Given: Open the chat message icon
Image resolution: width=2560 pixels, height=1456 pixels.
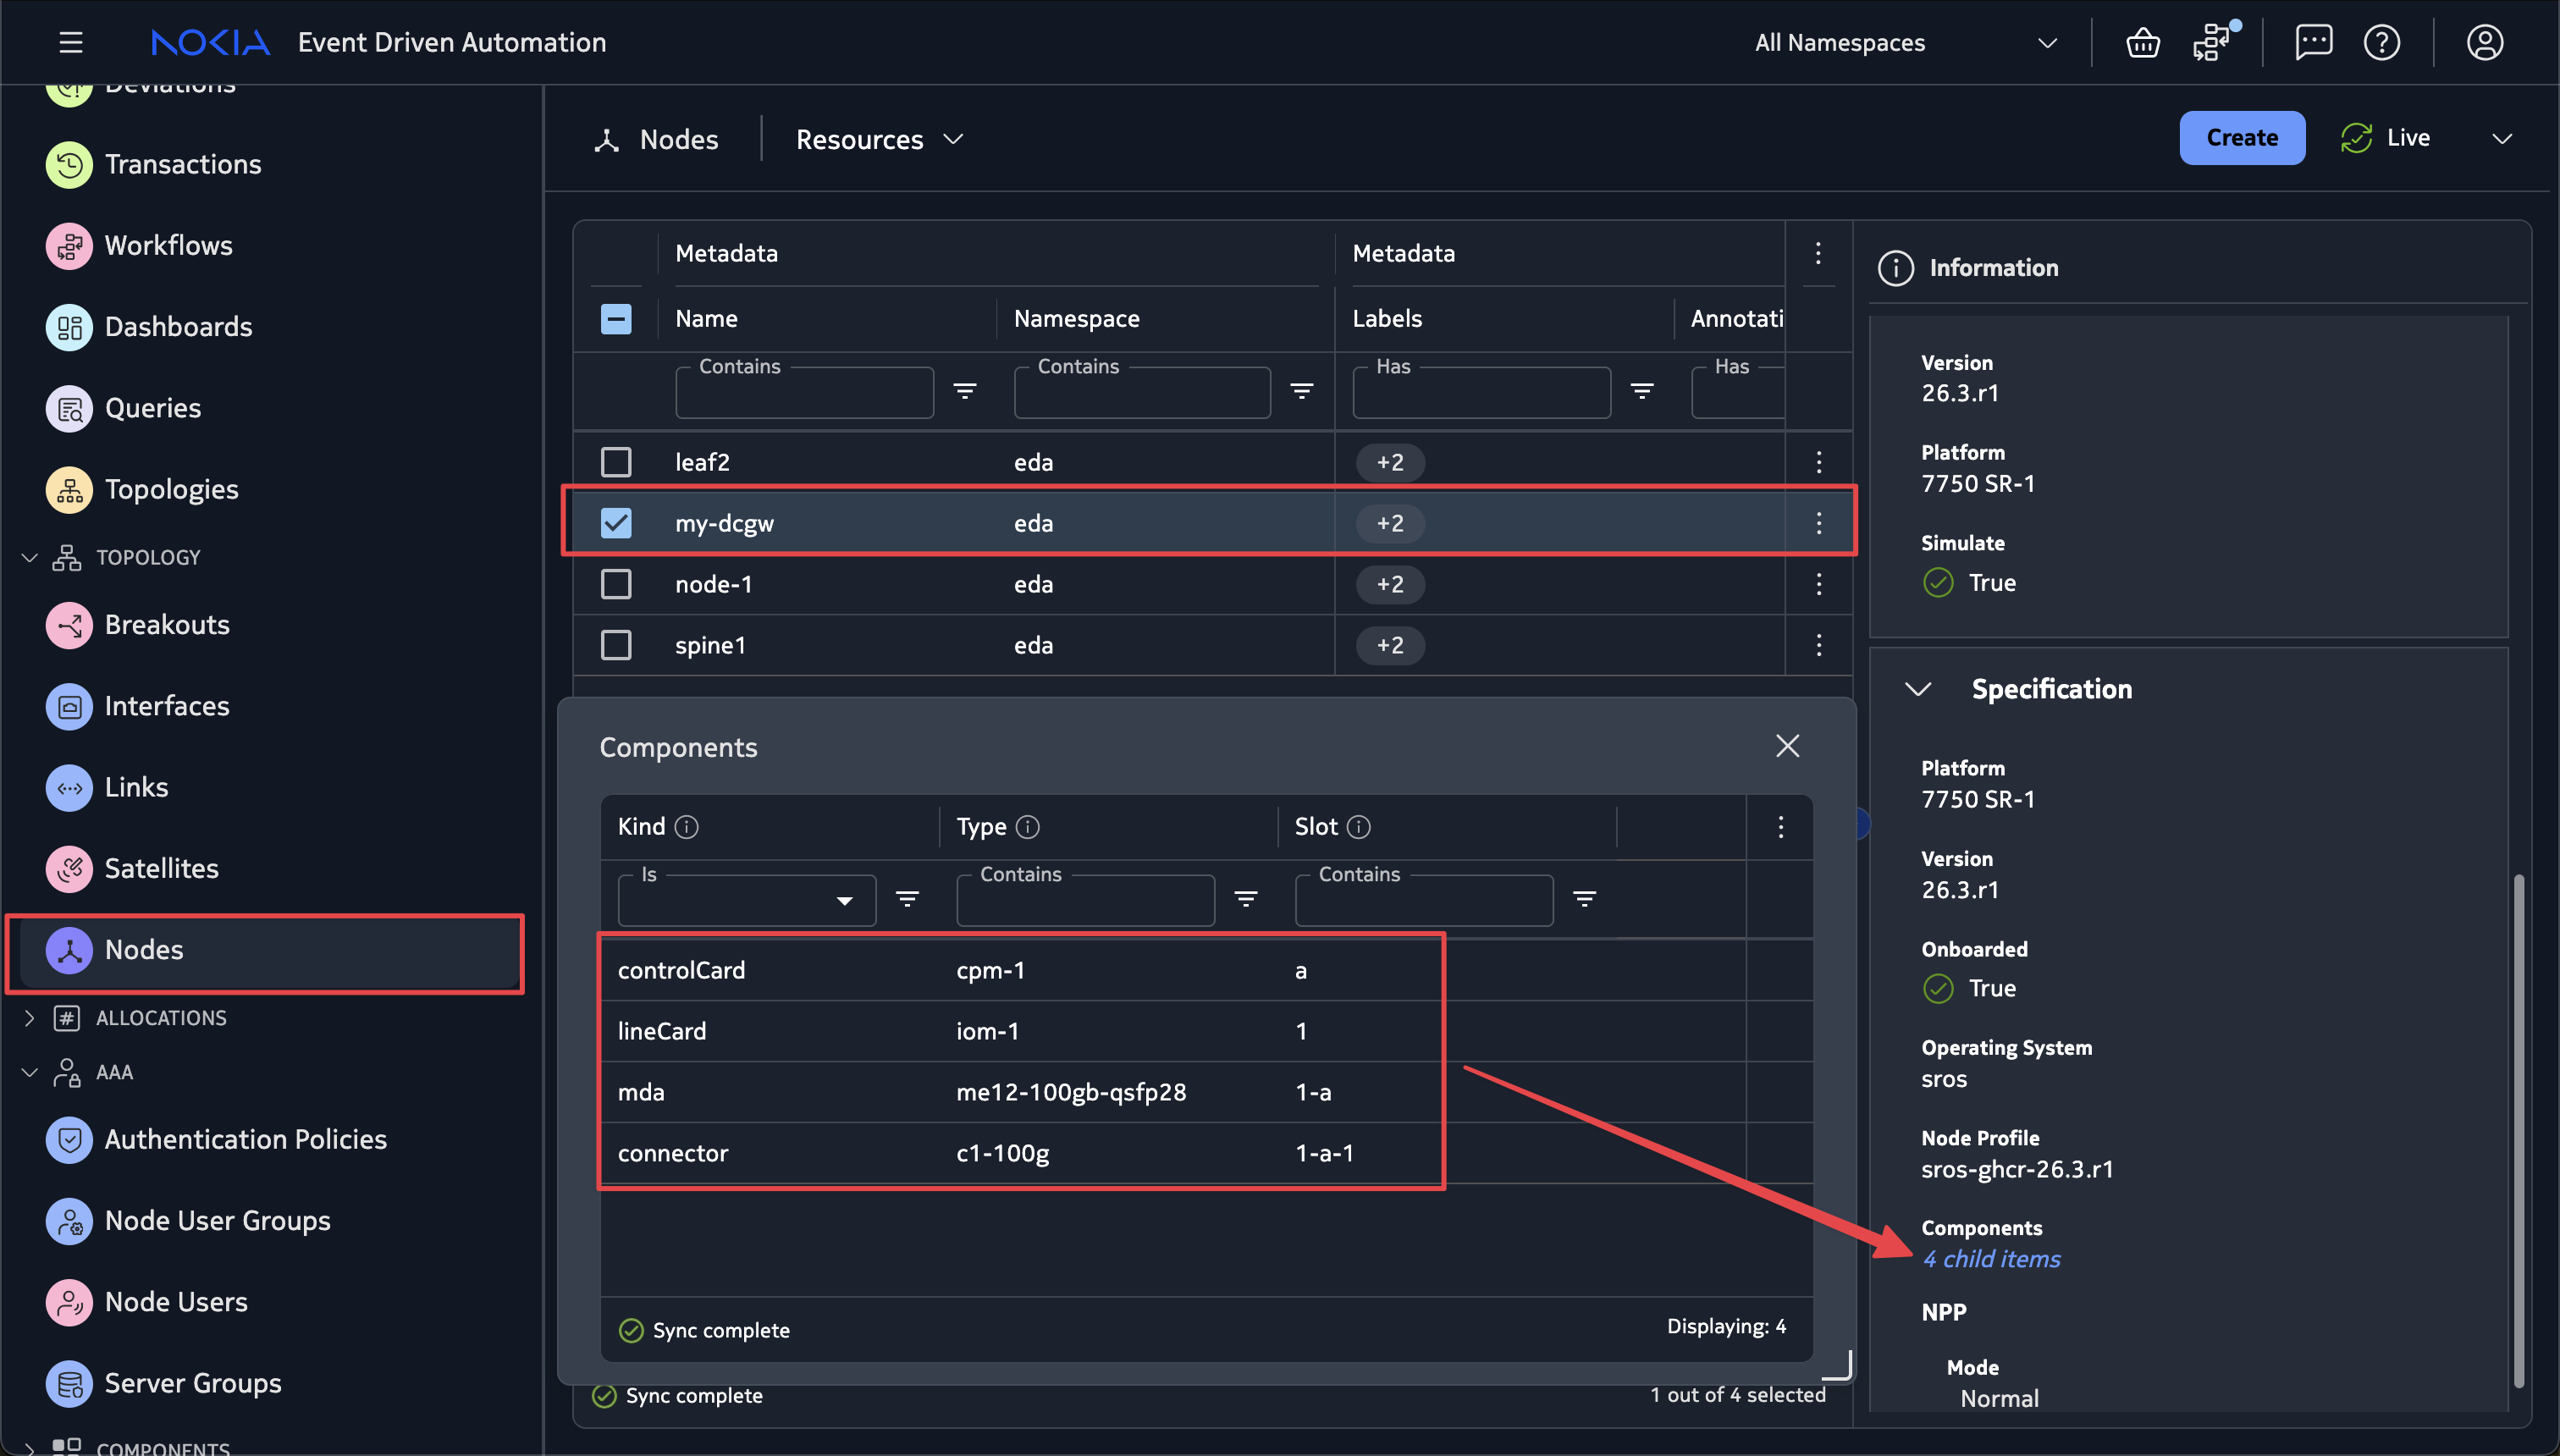Looking at the screenshot, I should [x=2314, y=42].
